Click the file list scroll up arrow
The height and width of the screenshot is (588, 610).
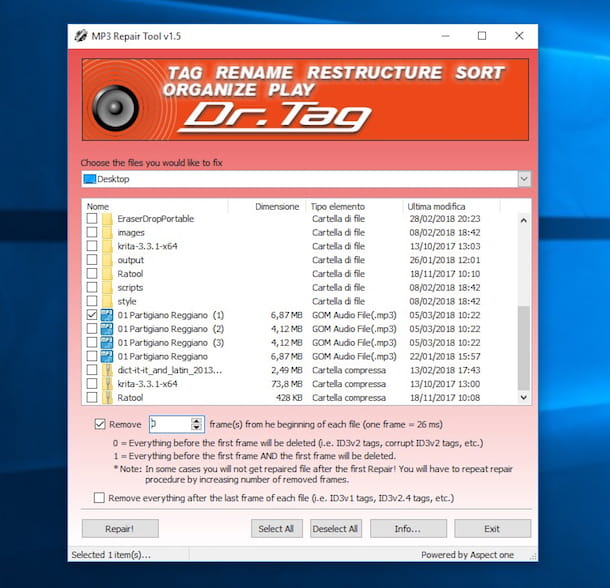524,220
